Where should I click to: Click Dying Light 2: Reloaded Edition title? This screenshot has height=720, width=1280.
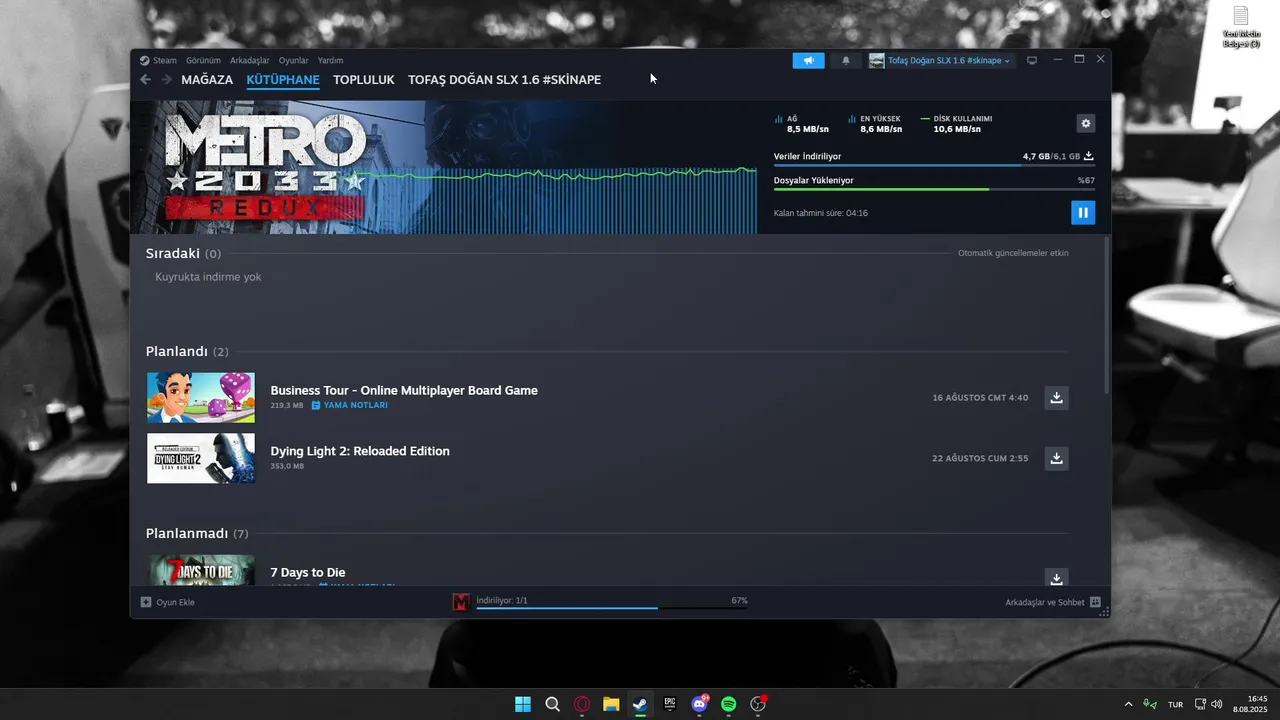(x=360, y=451)
